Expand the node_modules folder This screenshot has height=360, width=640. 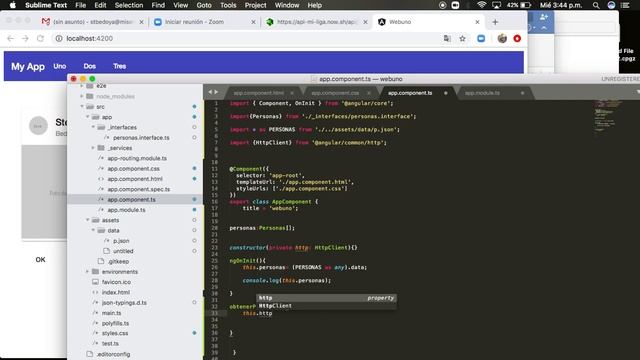coord(82,96)
